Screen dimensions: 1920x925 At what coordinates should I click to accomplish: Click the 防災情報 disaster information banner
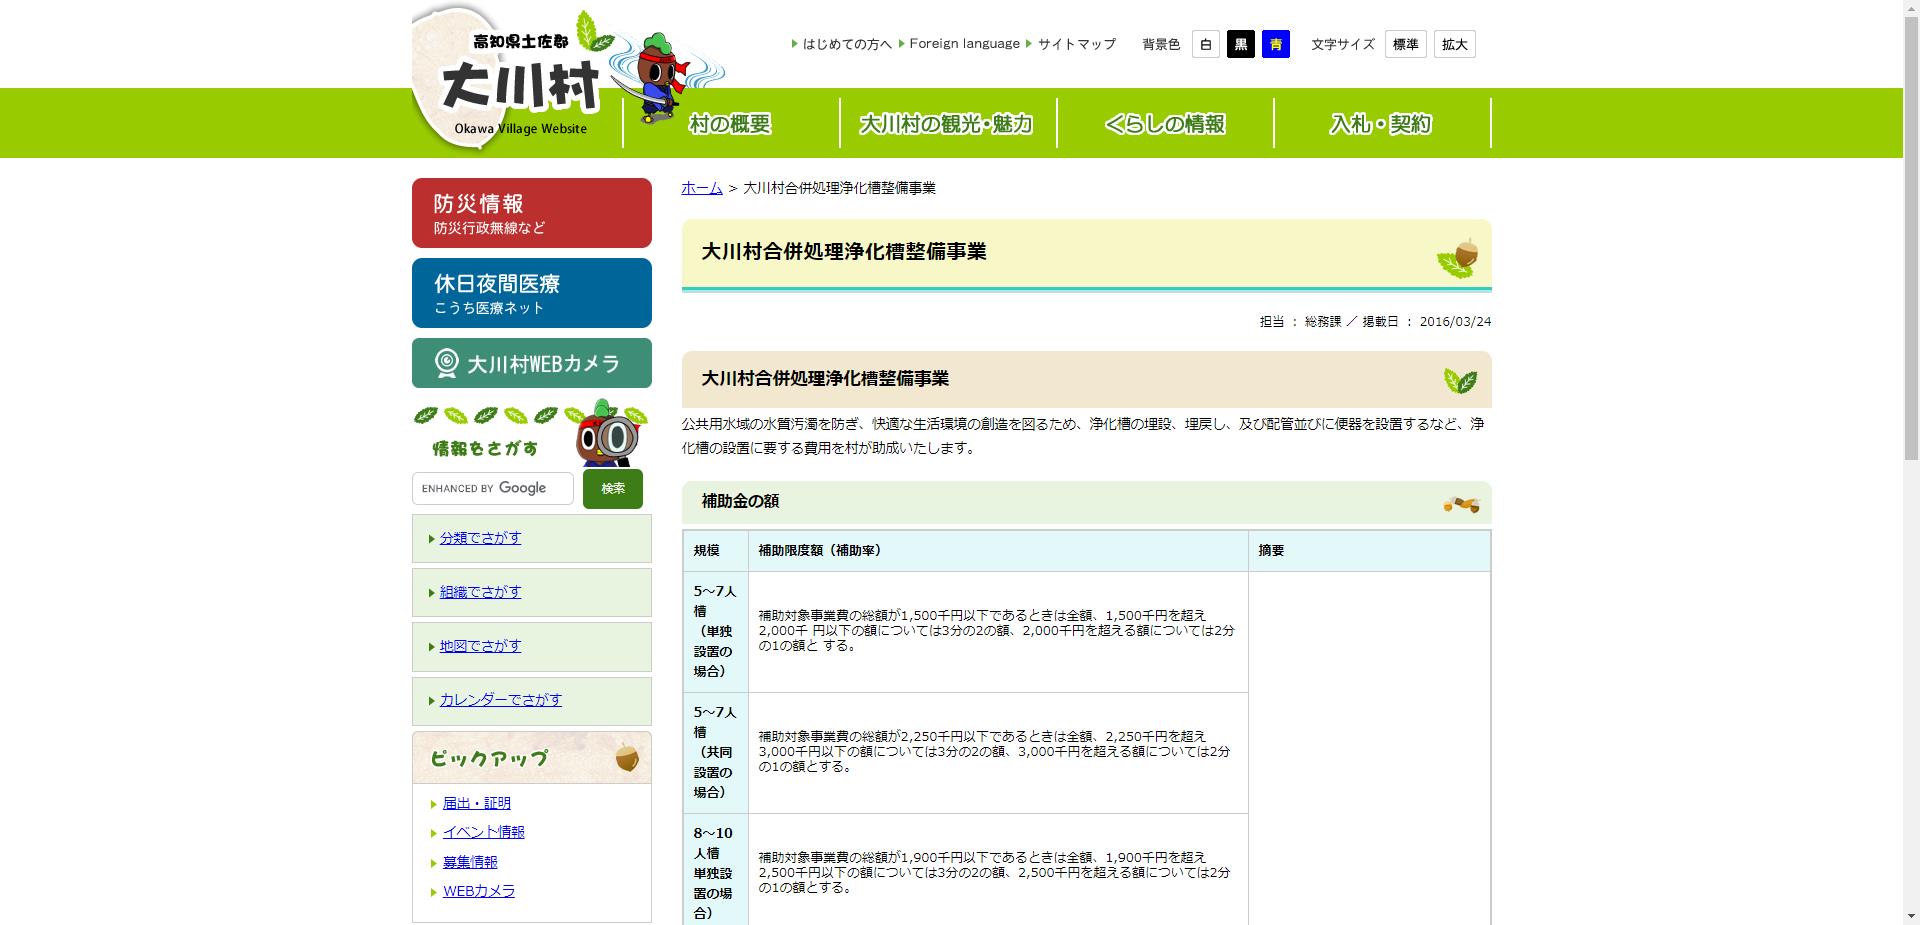tap(531, 212)
